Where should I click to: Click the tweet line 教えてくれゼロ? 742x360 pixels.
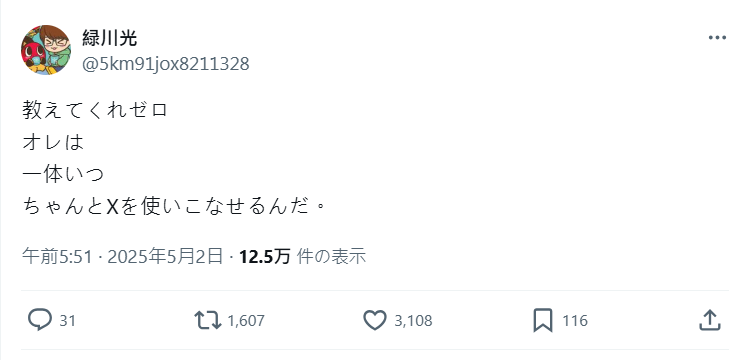coord(95,110)
